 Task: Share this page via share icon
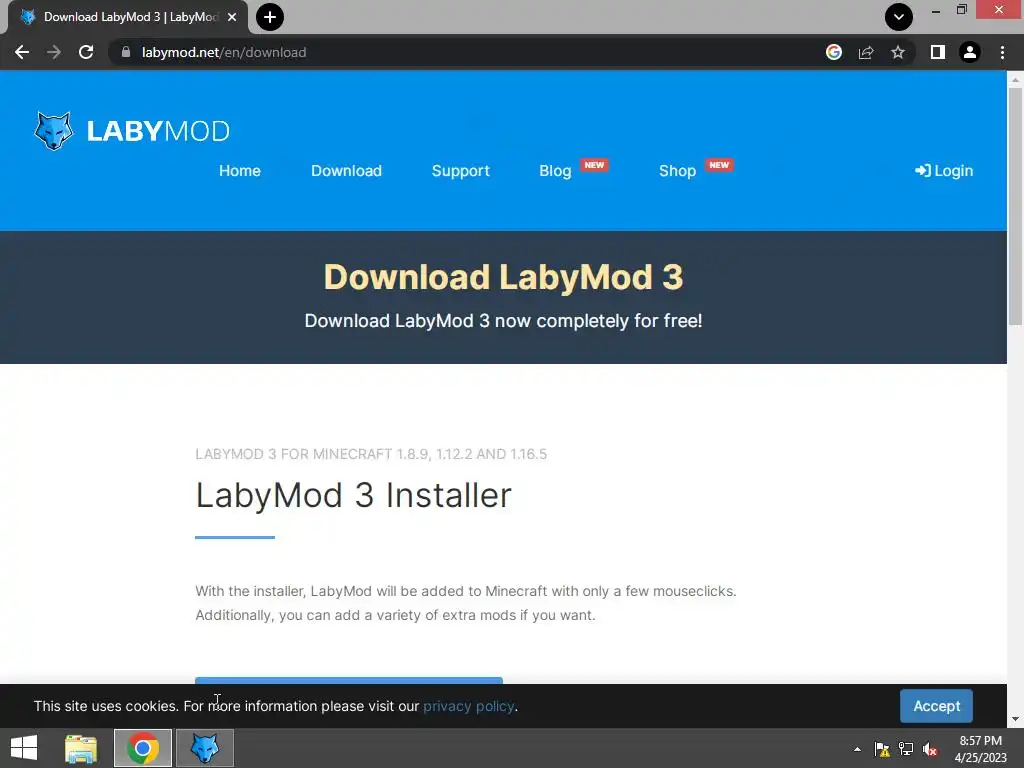point(866,52)
